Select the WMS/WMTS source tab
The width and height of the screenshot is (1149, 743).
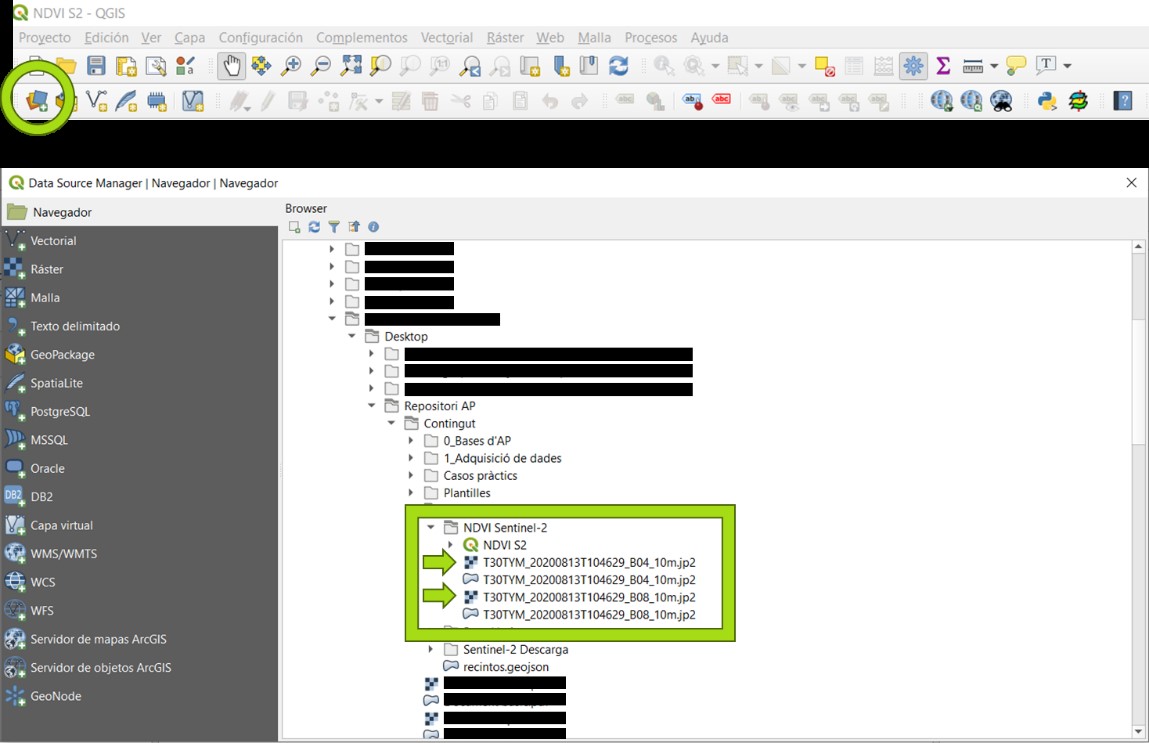click(139, 553)
